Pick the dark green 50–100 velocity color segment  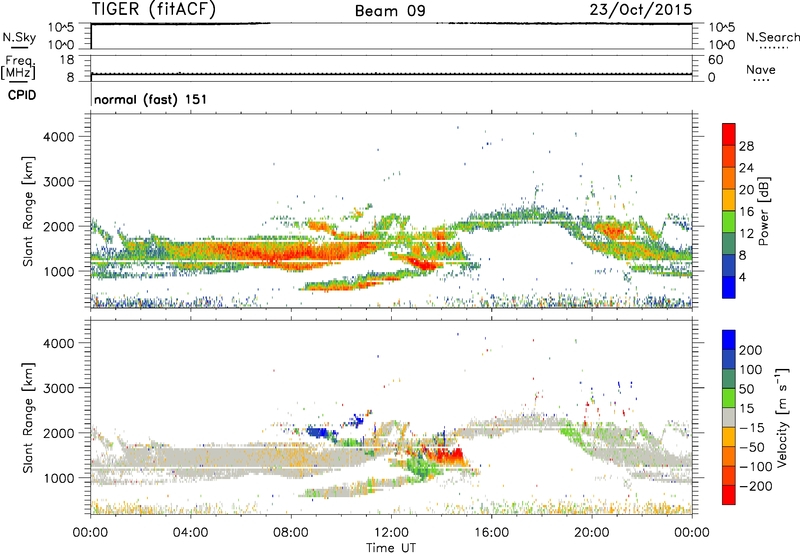729,379
